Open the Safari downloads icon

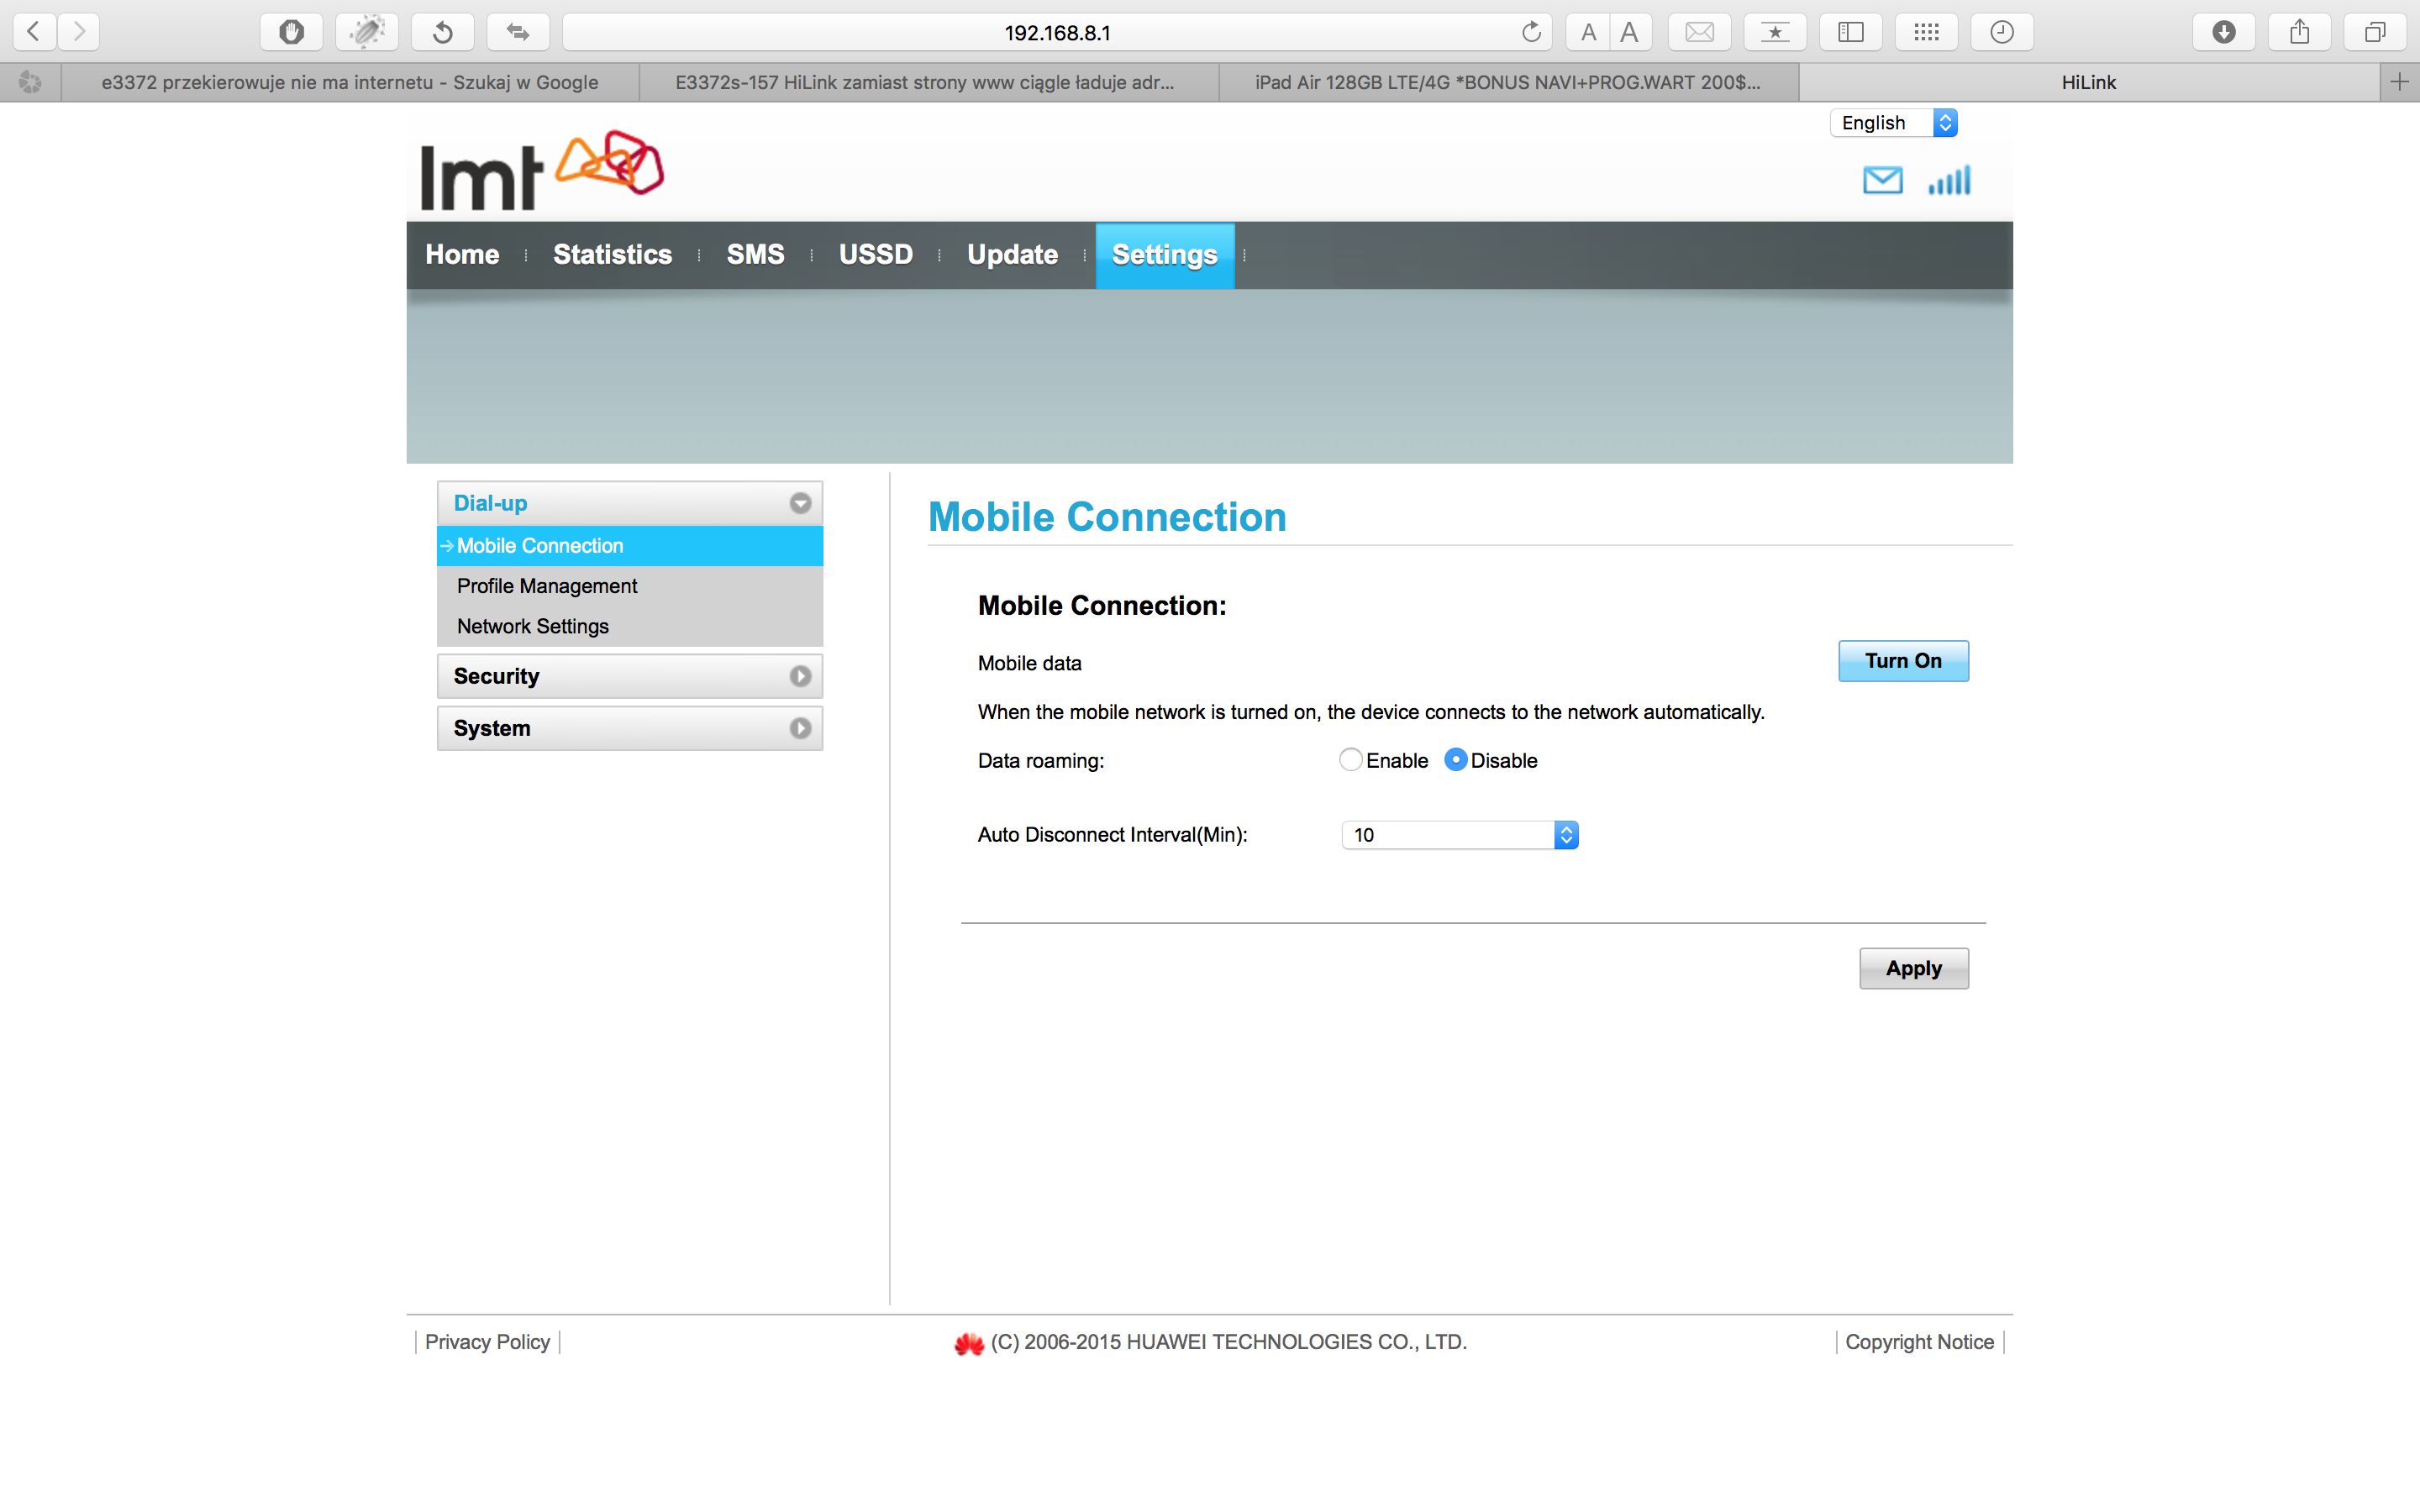[2223, 32]
